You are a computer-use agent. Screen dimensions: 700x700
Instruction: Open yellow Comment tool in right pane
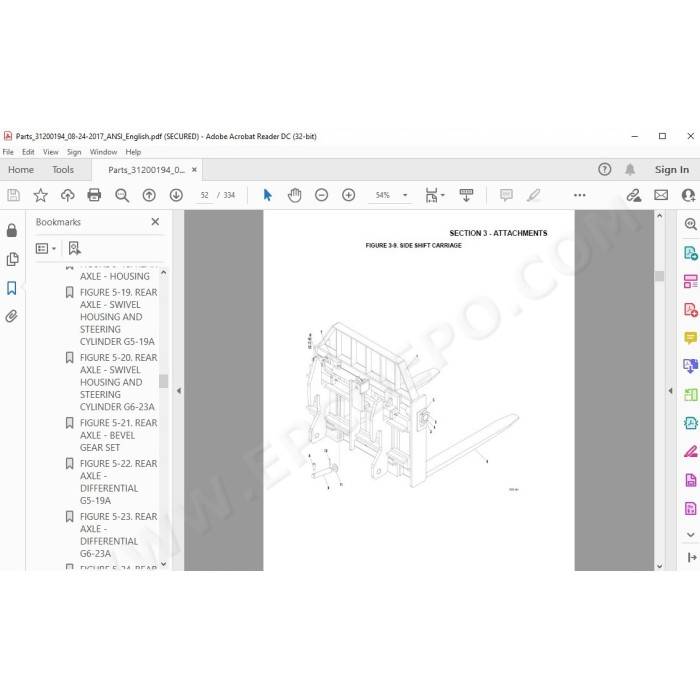point(691,338)
